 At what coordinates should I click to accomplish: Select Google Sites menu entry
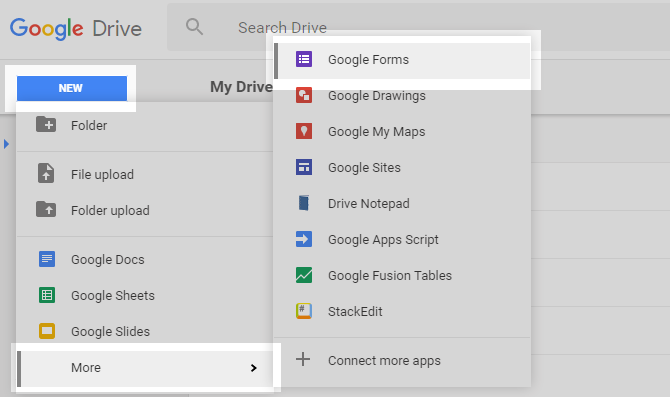(x=402, y=168)
